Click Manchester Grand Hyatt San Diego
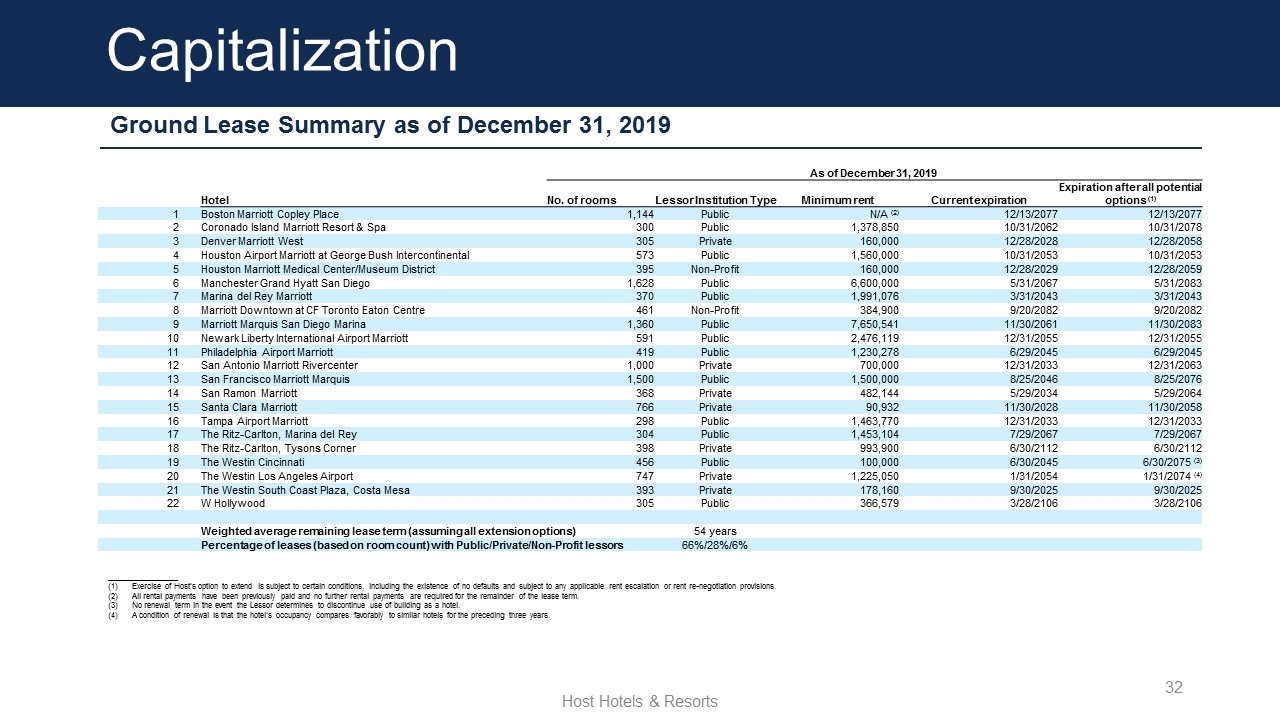The width and height of the screenshot is (1280, 720). pyautogui.click(x=285, y=283)
